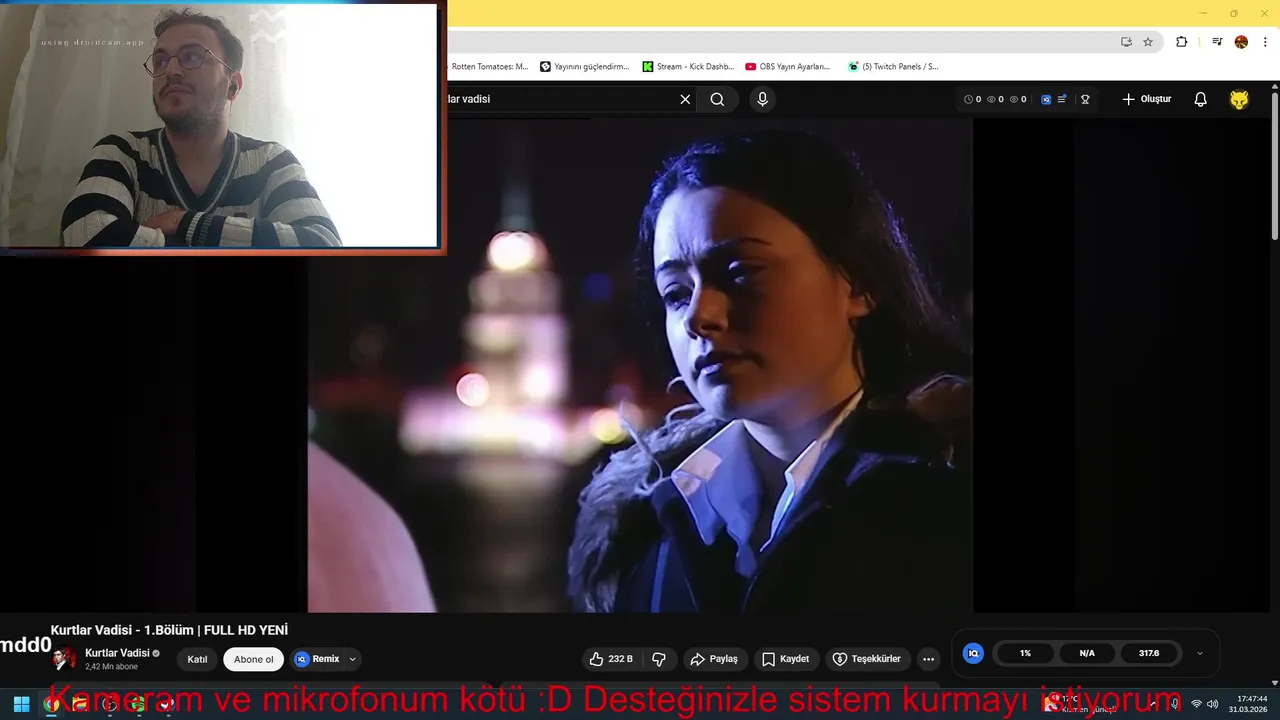Open the Rotten Tomatoes bookmark
The height and width of the screenshot is (720, 1280).
point(489,67)
